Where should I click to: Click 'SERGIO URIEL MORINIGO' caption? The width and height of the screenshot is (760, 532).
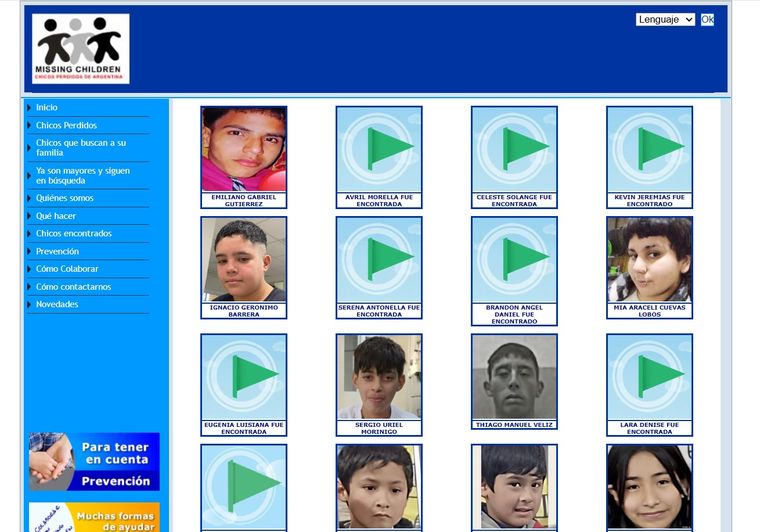[379, 428]
